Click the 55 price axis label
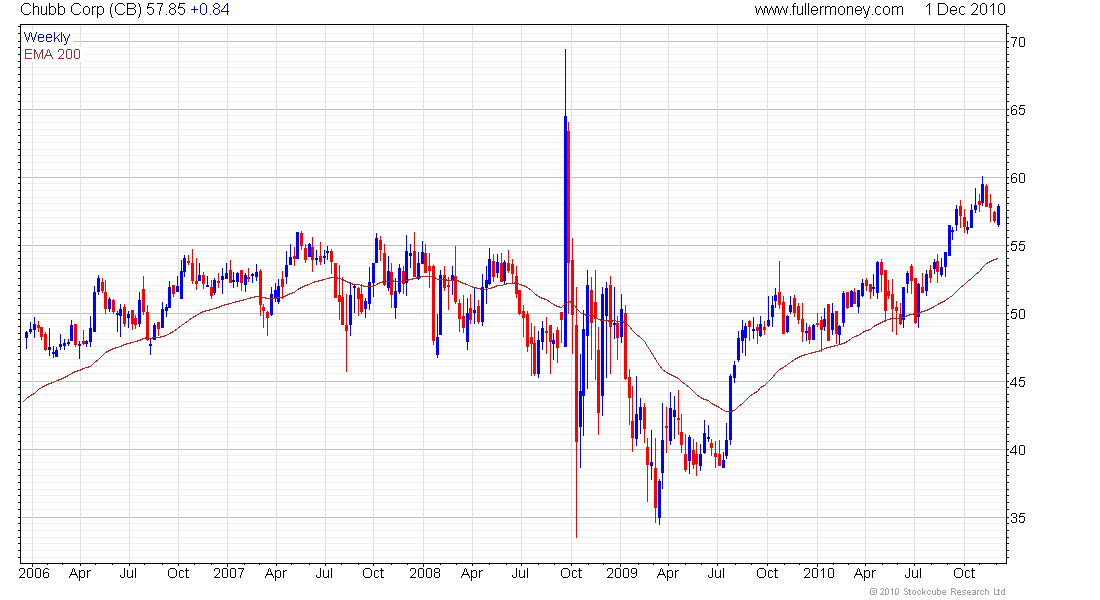This screenshot has height=600, width=1100. point(1017,246)
